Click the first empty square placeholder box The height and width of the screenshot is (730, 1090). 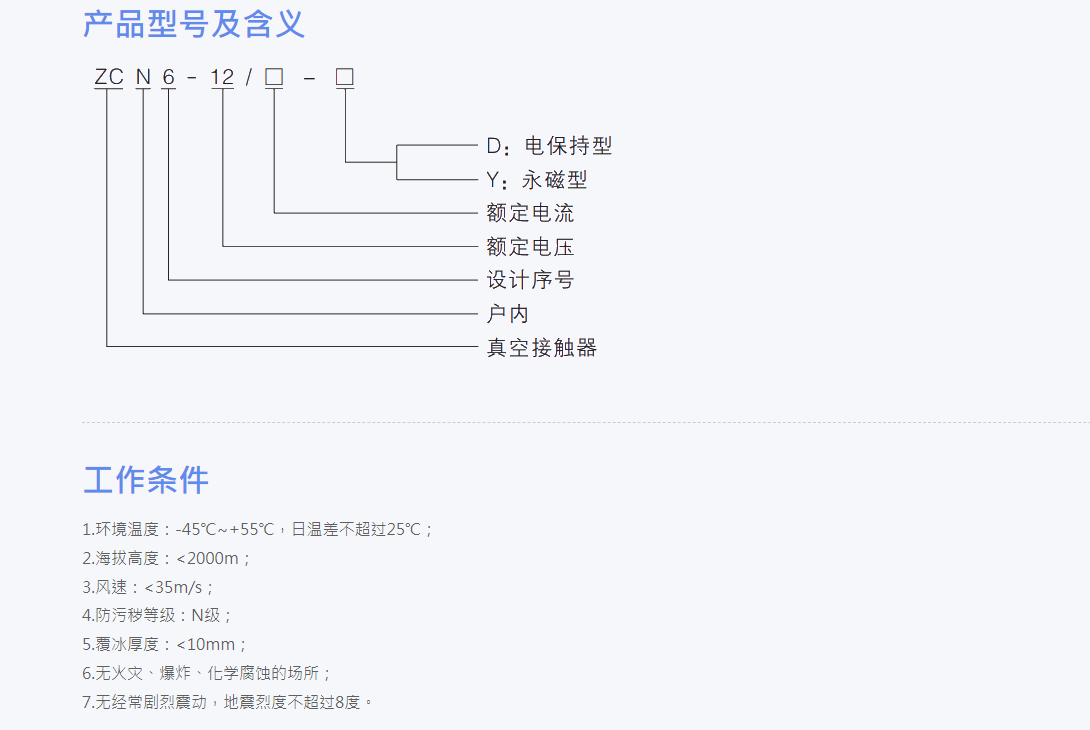tap(272, 76)
